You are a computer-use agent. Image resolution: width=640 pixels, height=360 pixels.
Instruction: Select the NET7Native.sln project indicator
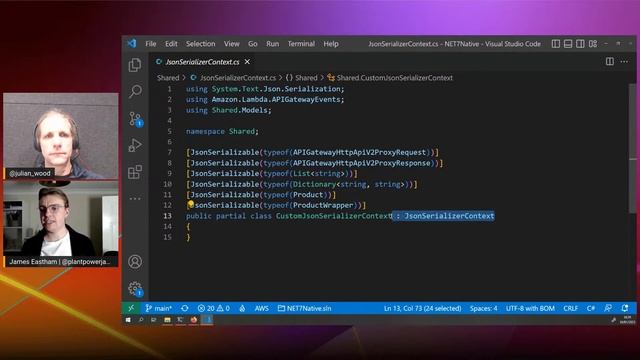(x=304, y=308)
